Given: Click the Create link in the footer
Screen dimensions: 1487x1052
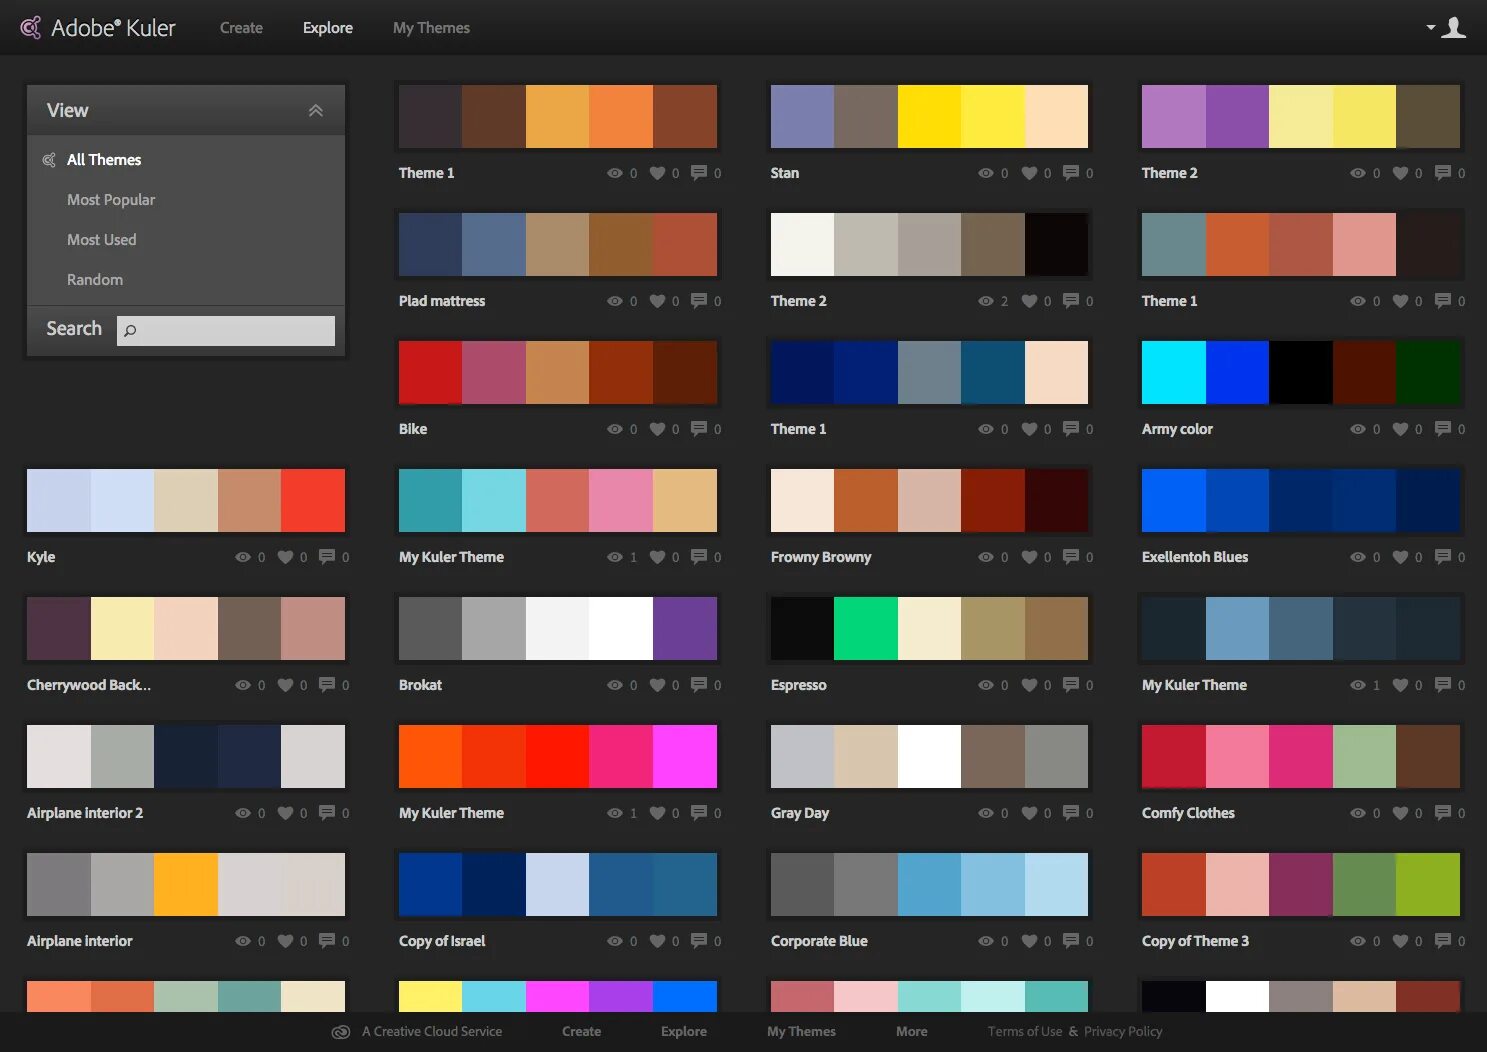Looking at the screenshot, I should pyautogui.click(x=581, y=1032).
